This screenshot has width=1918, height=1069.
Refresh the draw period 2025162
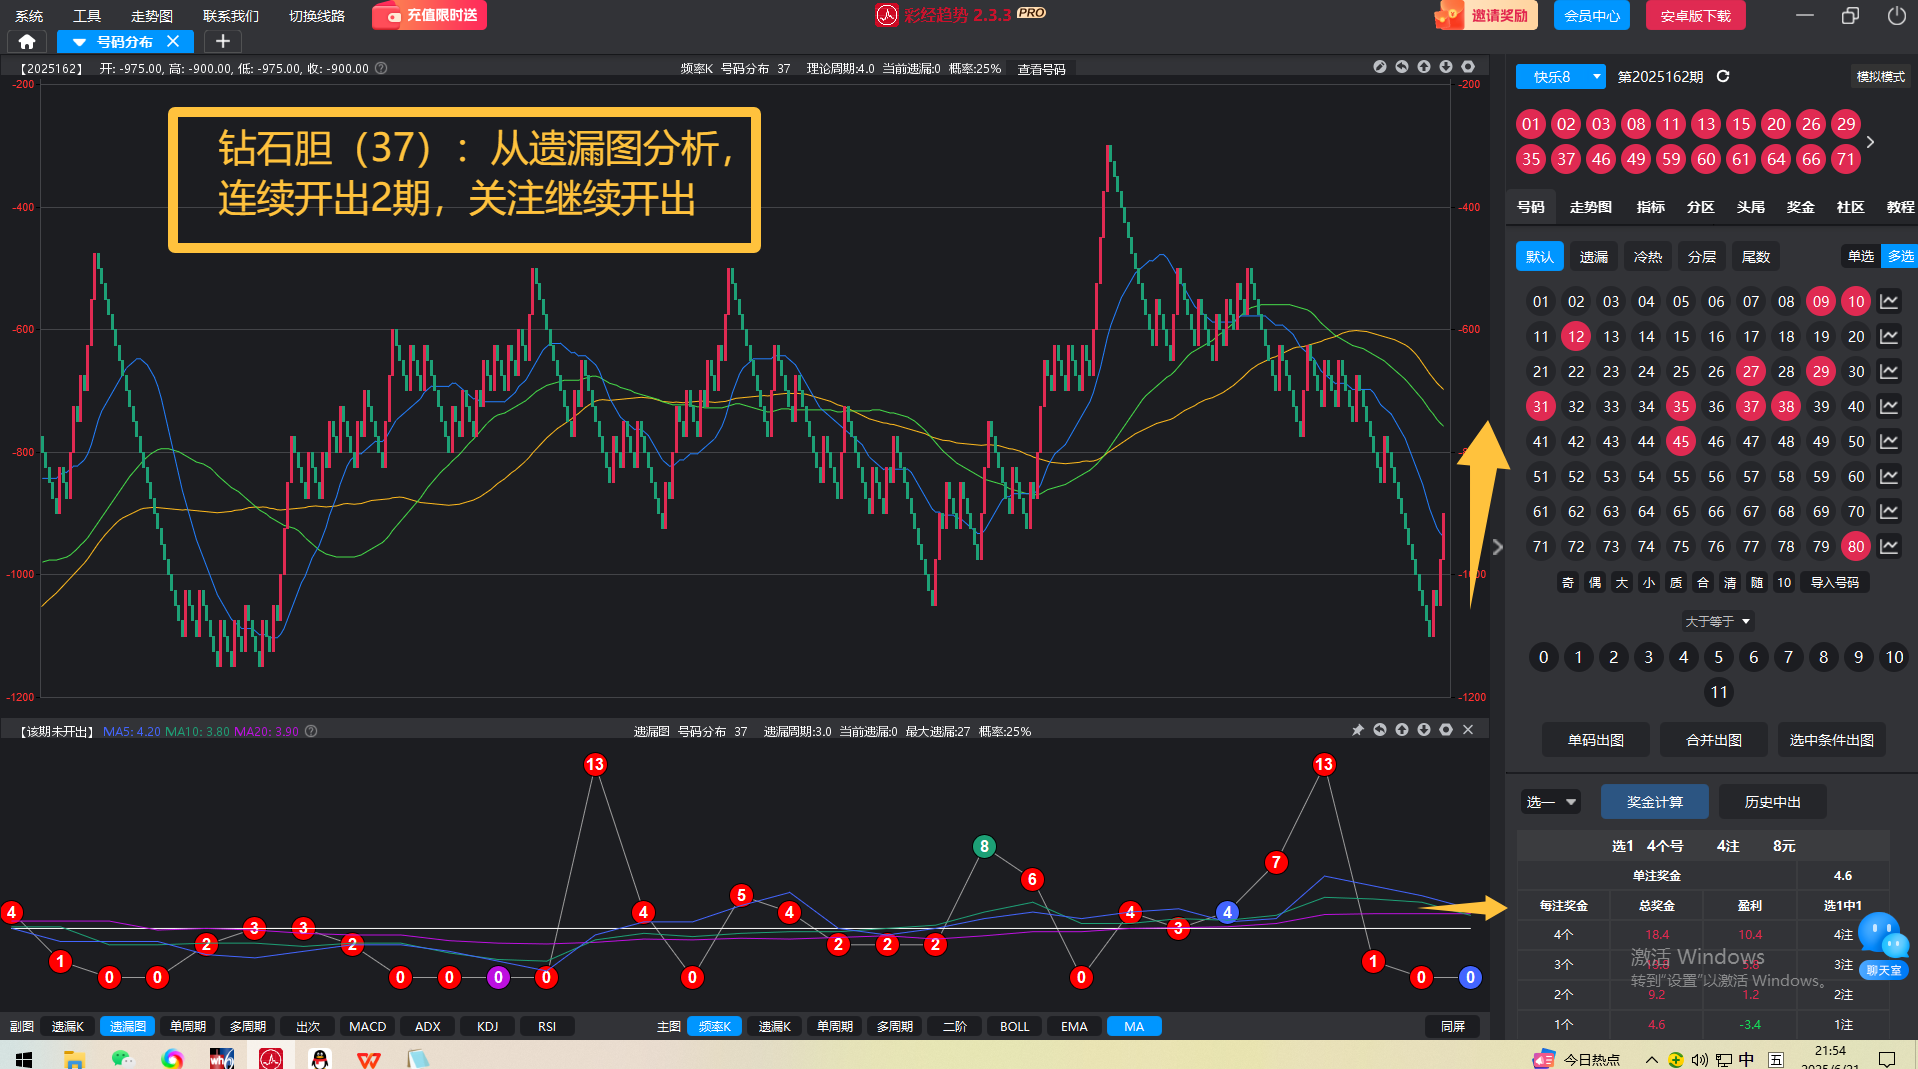coord(1723,76)
